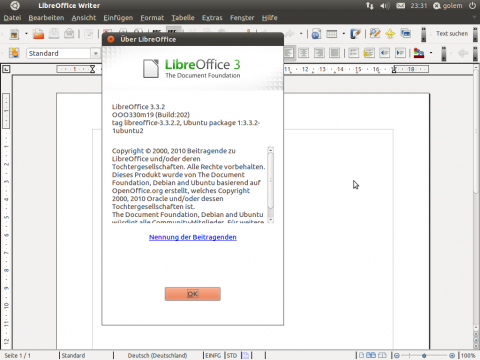
Task: Click the 100% zoom level field
Action: (x=468, y=355)
